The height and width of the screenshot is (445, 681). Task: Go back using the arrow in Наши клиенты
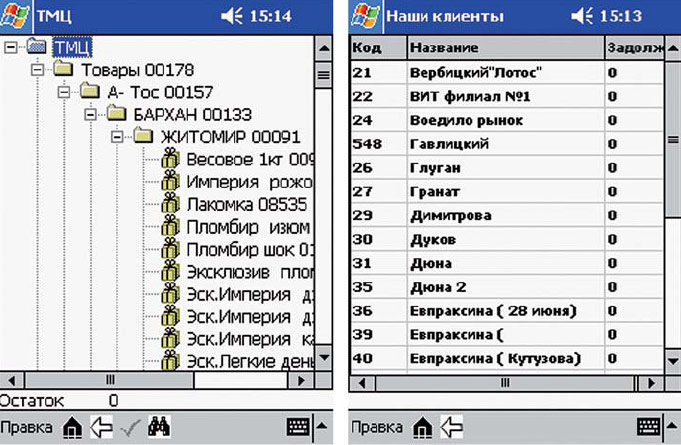pyautogui.click(x=451, y=426)
